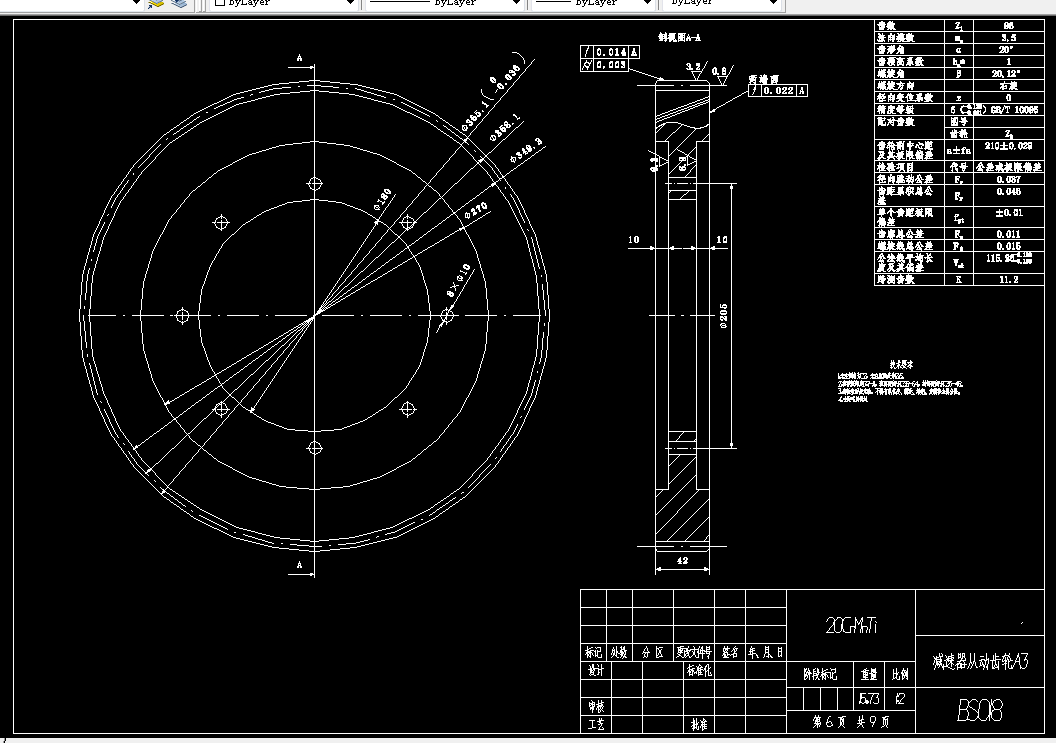Select page text 第6页 共9页
This screenshot has height=743, width=1056.
(x=851, y=721)
